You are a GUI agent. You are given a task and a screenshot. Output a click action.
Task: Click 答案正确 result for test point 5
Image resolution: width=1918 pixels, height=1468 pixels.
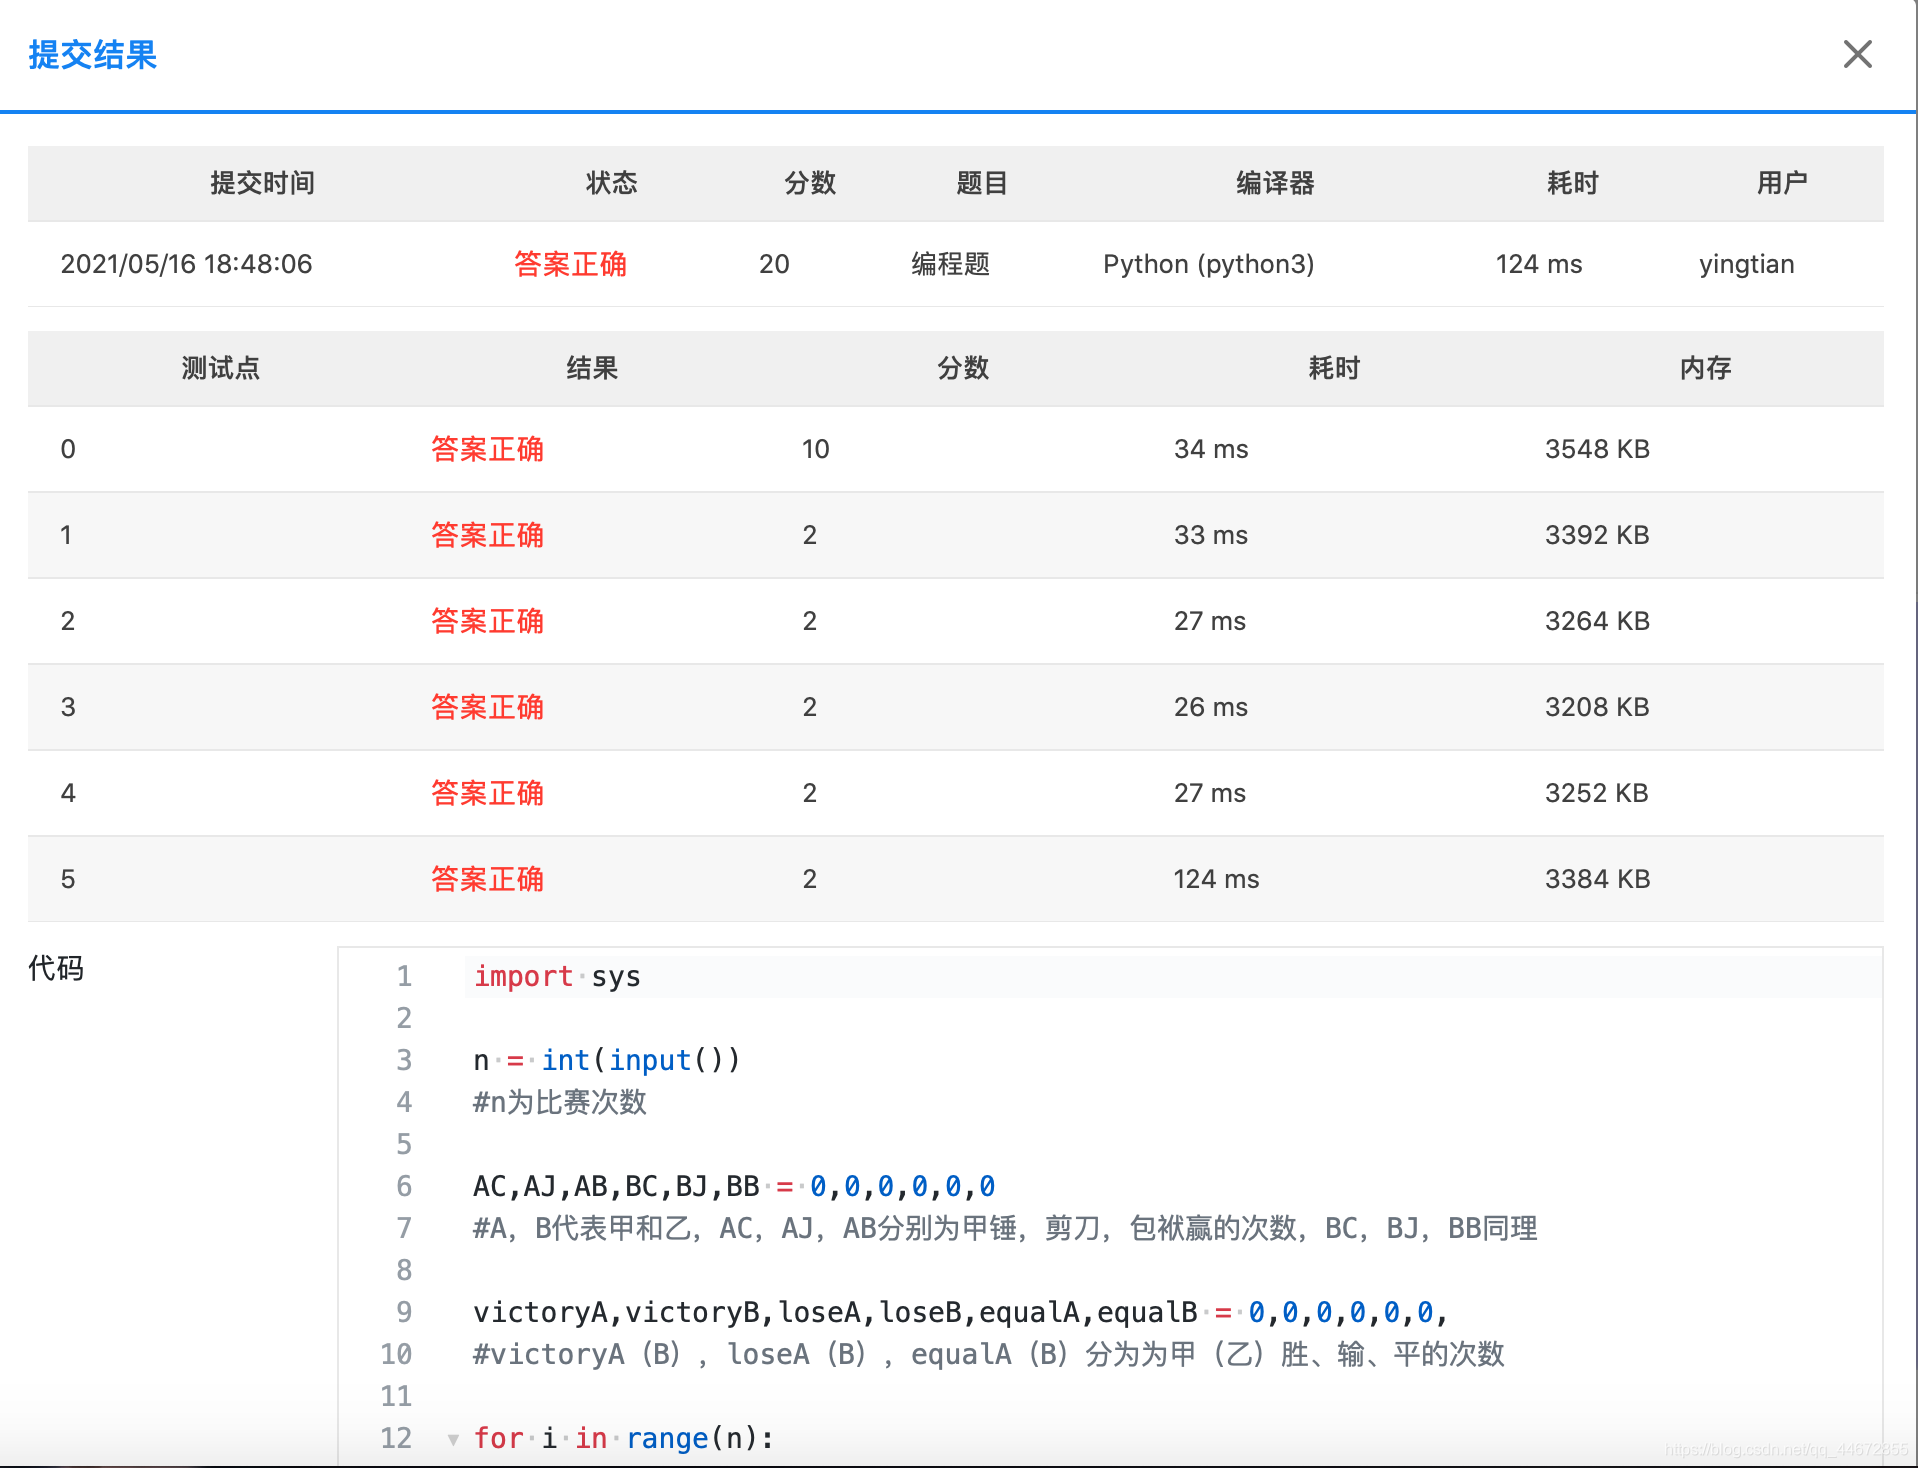[x=487, y=879]
